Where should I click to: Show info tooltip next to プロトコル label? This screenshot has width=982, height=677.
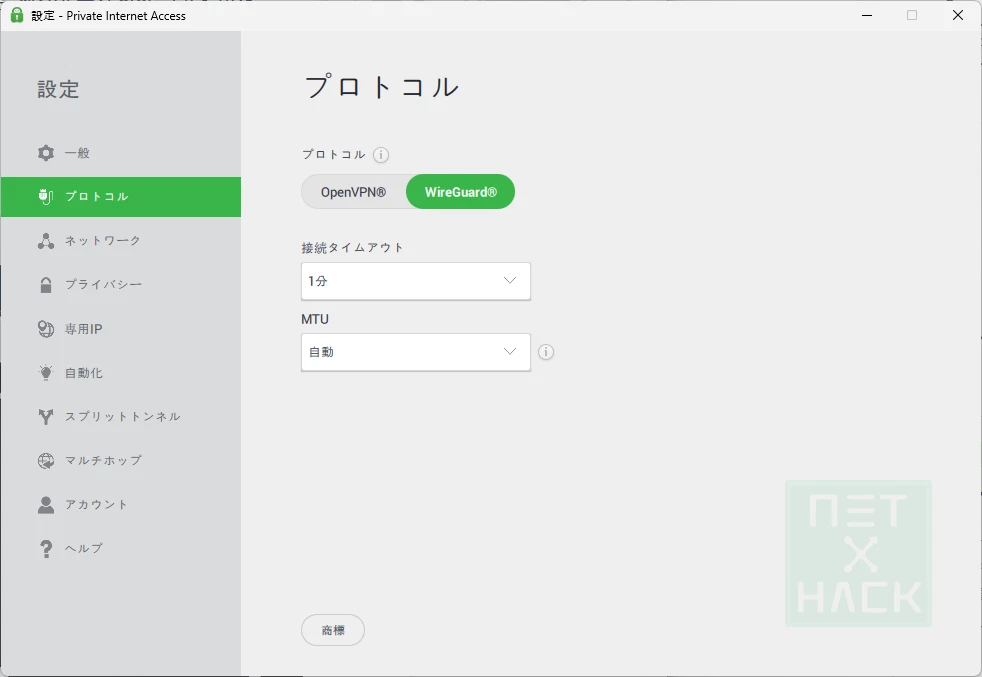381,155
